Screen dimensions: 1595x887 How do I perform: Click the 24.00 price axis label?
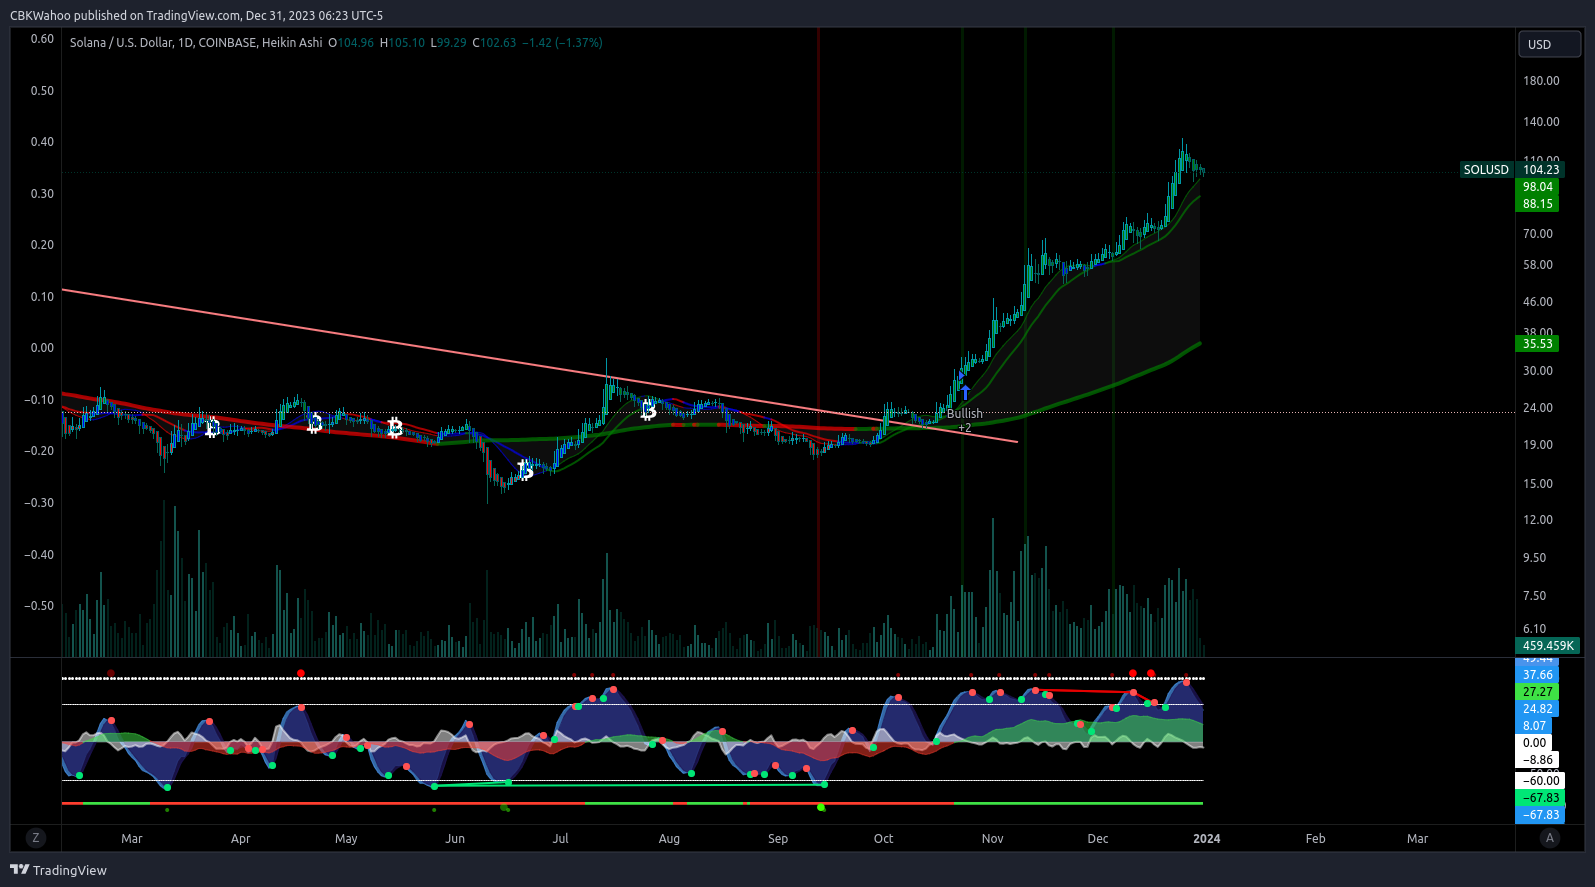click(x=1538, y=408)
